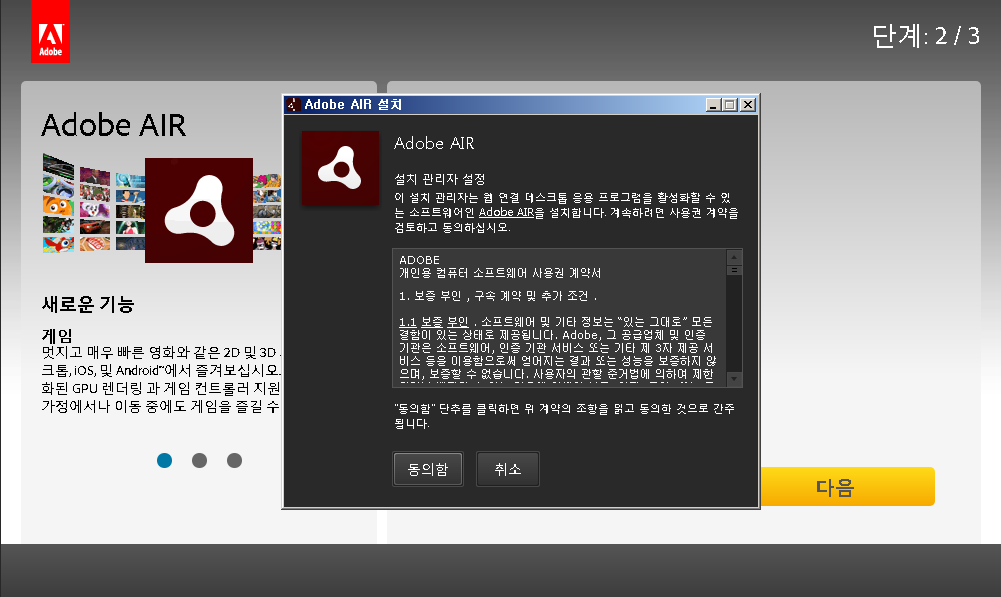Select the third carousel dot
Viewport: 1001px width, 597px height.
pos(234,460)
